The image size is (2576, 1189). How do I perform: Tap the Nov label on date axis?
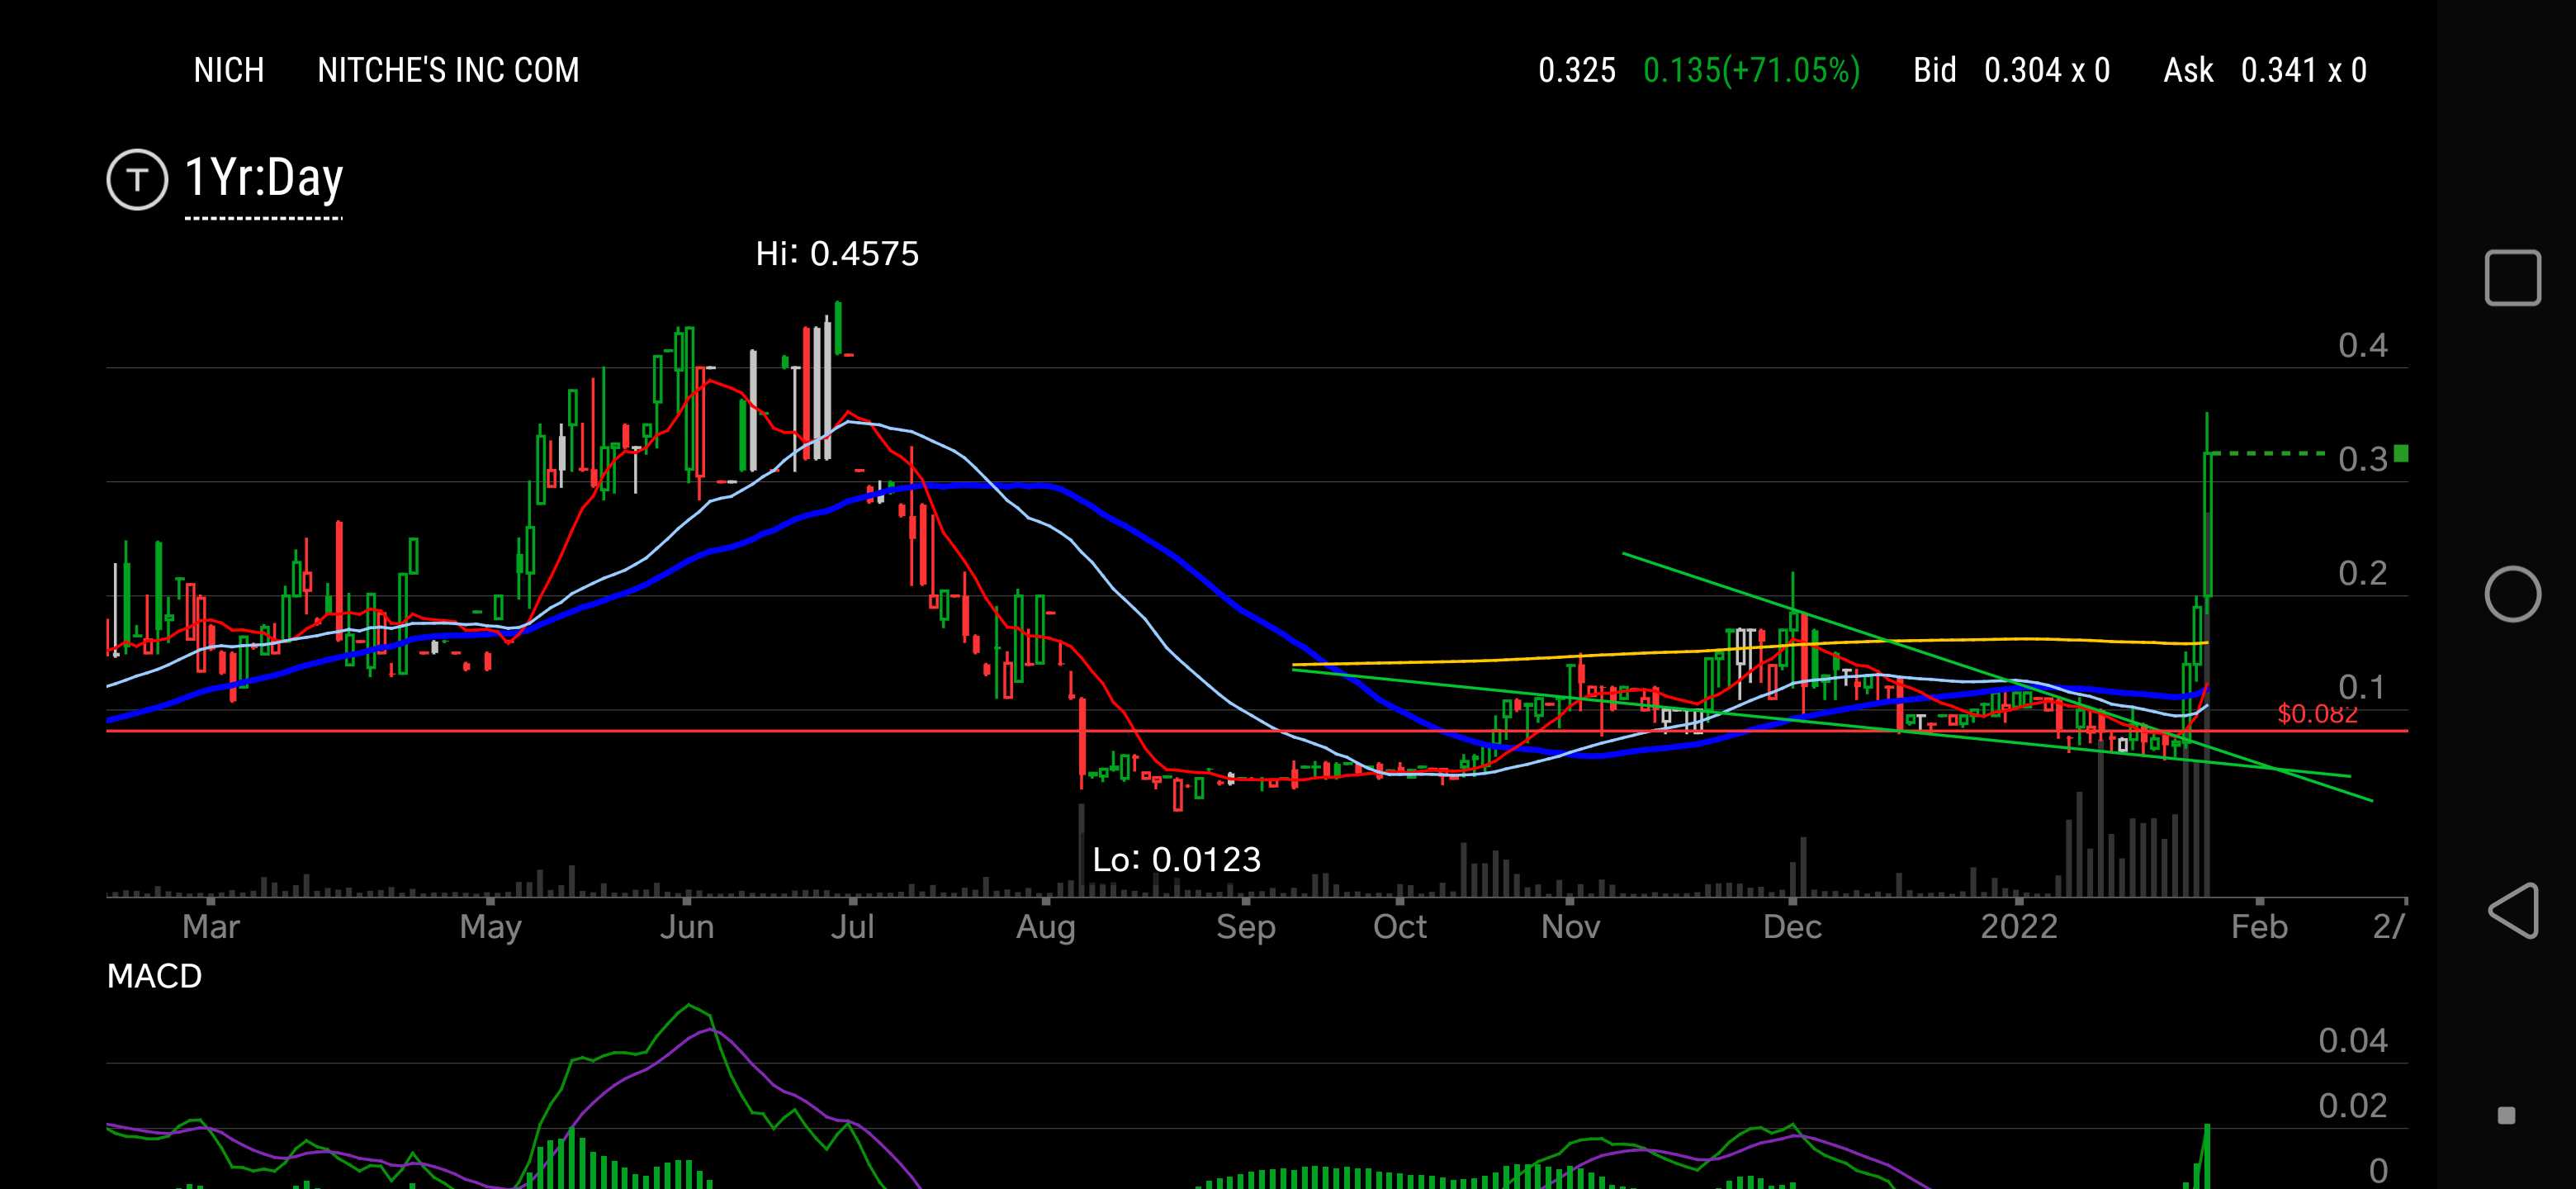click(x=1571, y=926)
